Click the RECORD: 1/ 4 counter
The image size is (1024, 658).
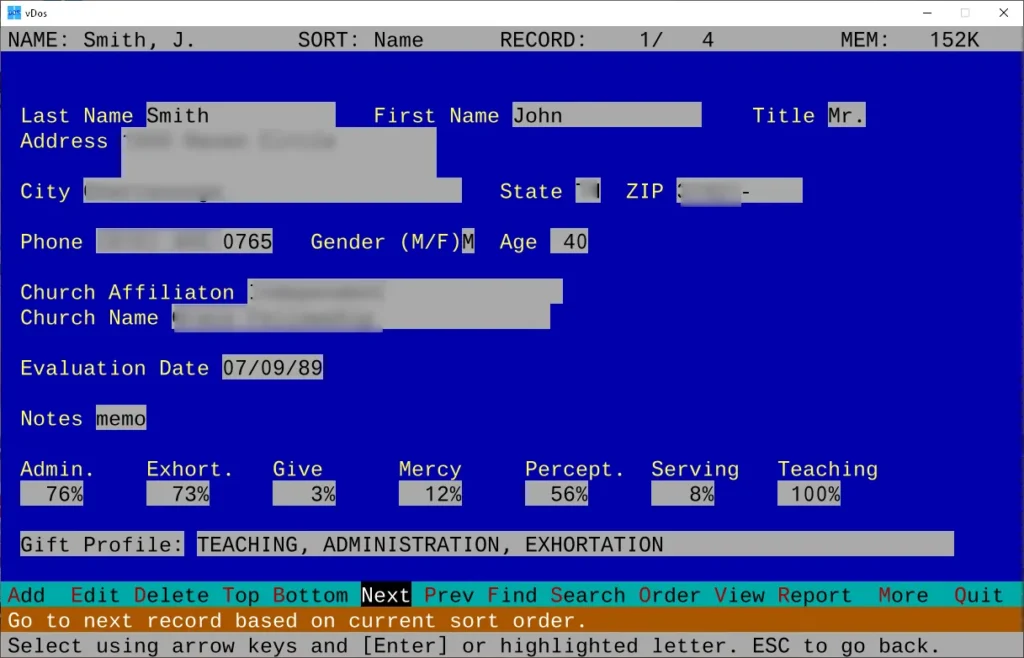point(607,40)
